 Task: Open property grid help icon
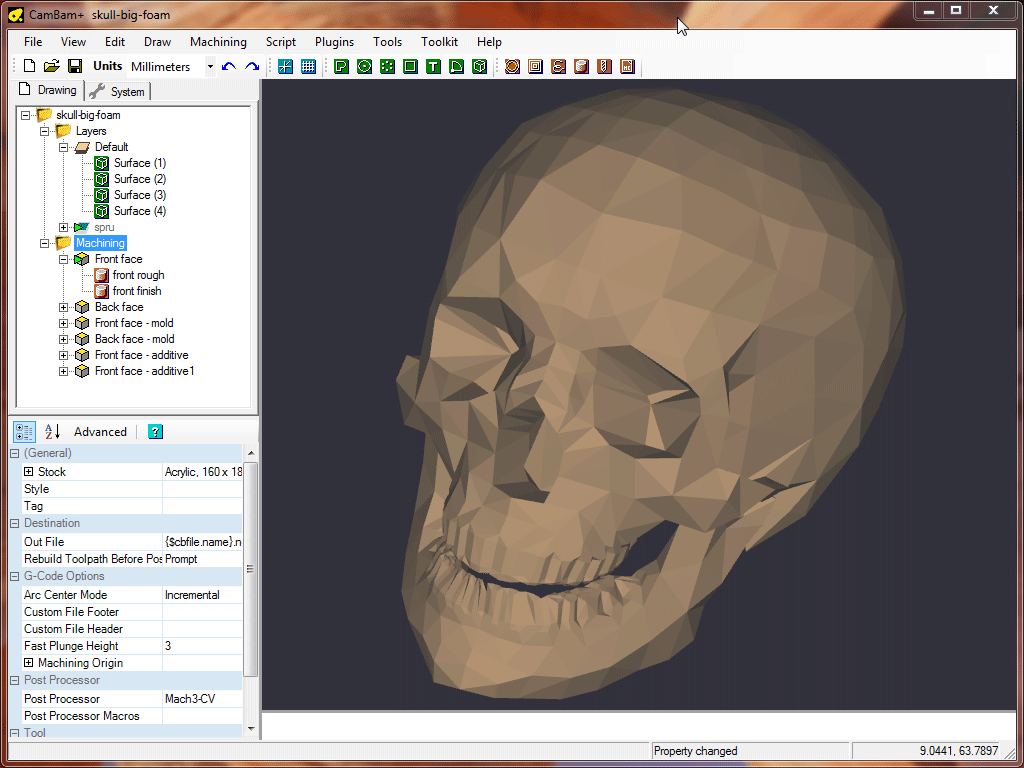click(155, 432)
